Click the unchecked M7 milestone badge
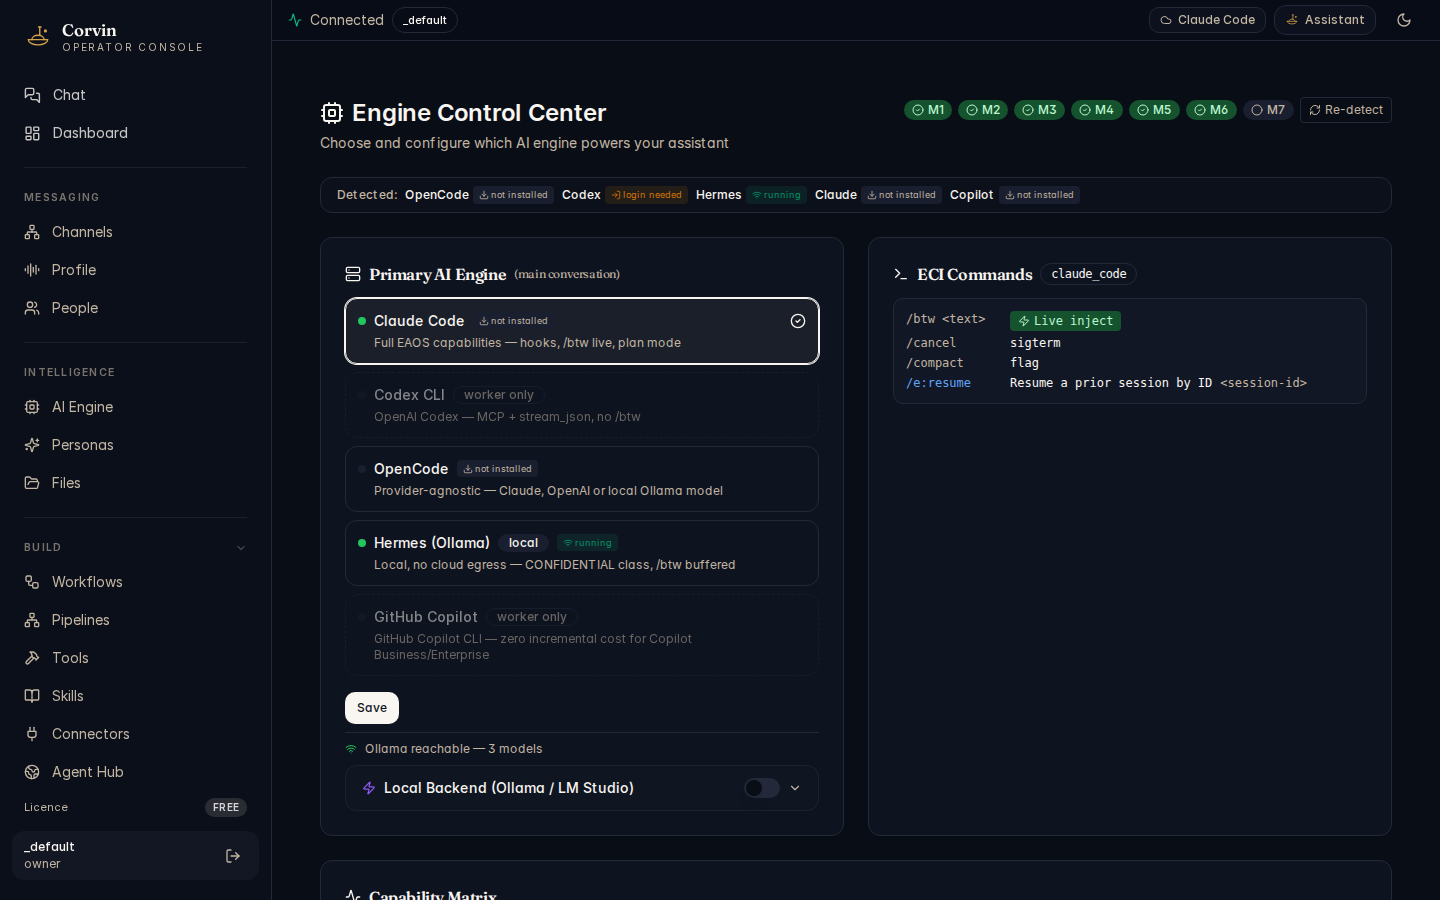The width and height of the screenshot is (1440, 900). pyautogui.click(x=1268, y=110)
